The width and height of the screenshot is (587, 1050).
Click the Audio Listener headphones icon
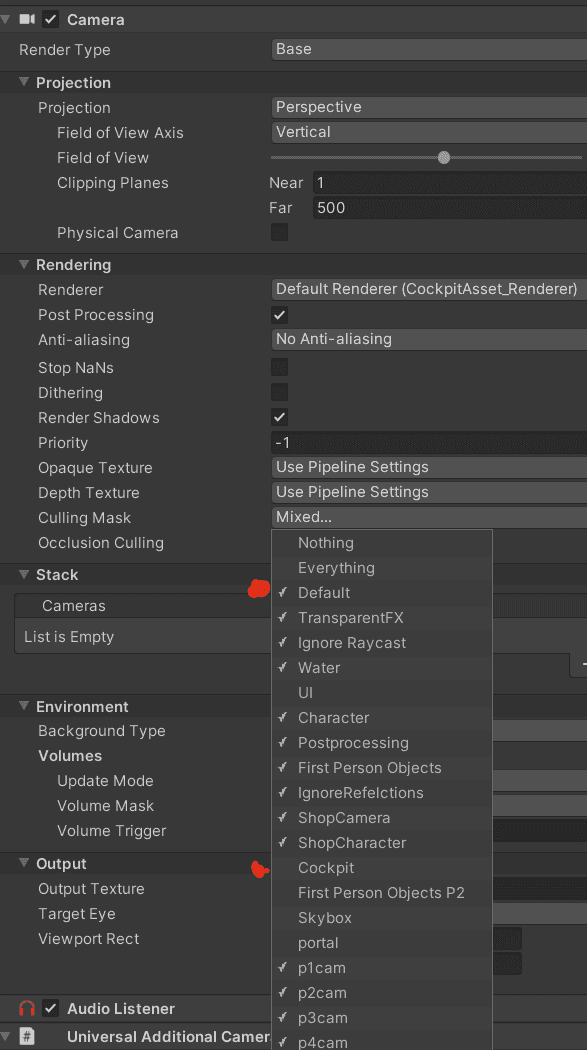click(x=27, y=1008)
